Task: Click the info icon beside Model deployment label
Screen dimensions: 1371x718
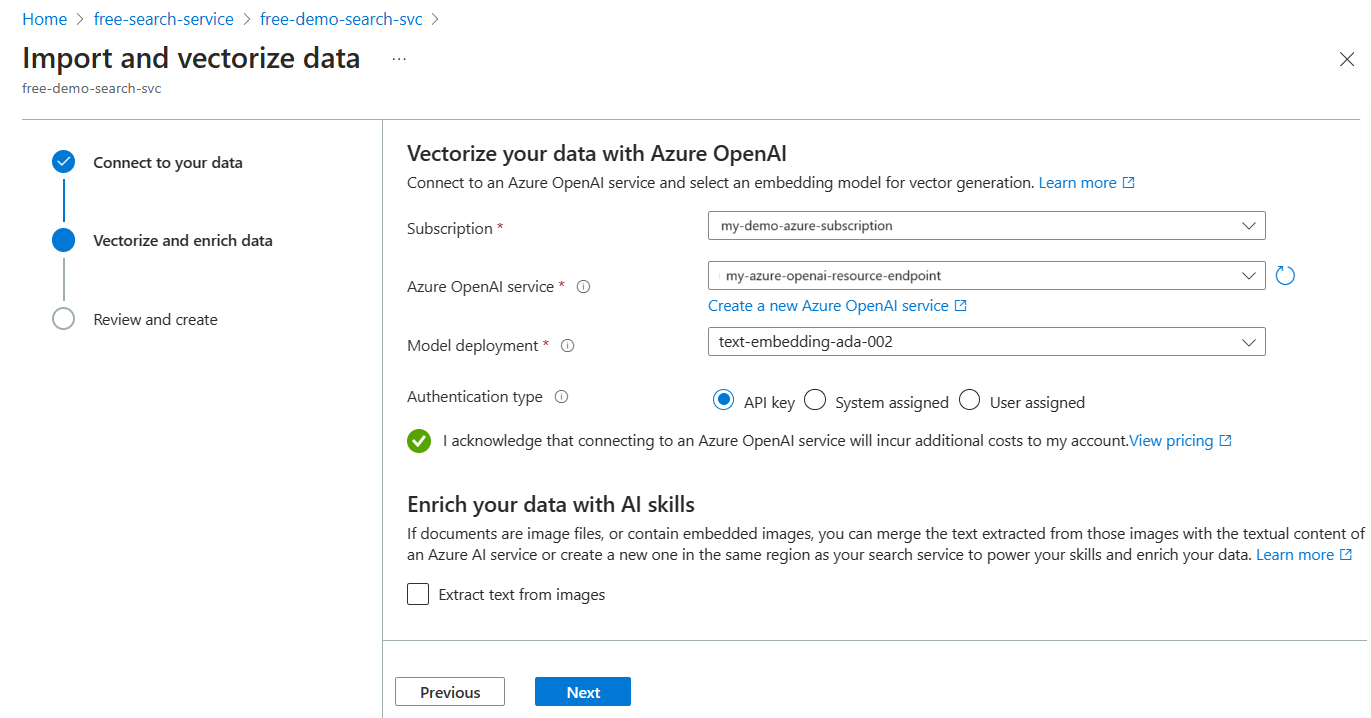Action: tap(567, 346)
